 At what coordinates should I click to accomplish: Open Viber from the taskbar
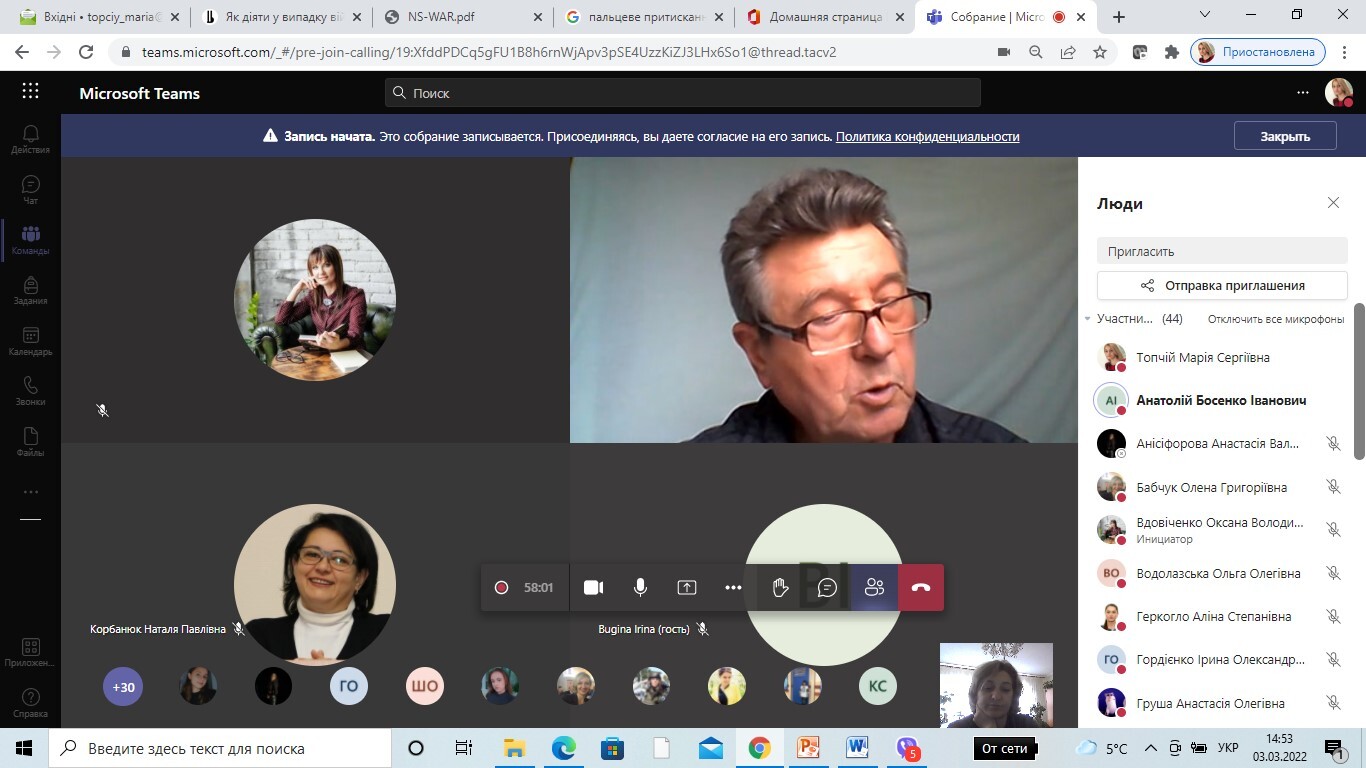point(907,748)
